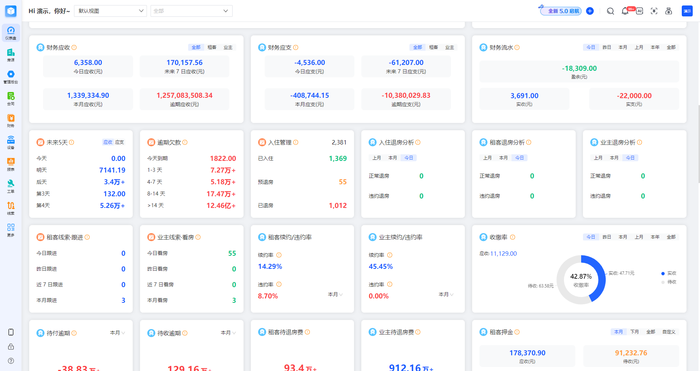
Task: Click the 6,358.00 今日应收 amount
Action: [88, 63]
